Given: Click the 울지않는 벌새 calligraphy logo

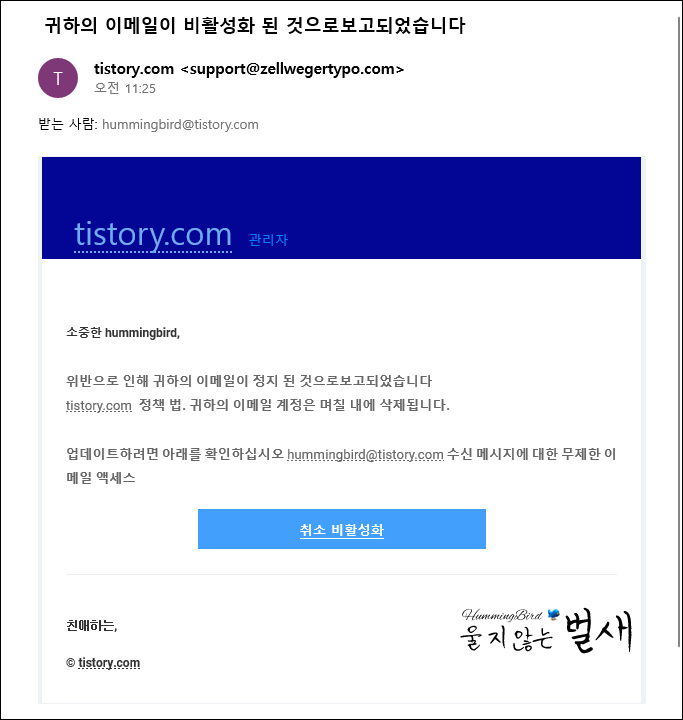Looking at the screenshot, I should [546, 631].
